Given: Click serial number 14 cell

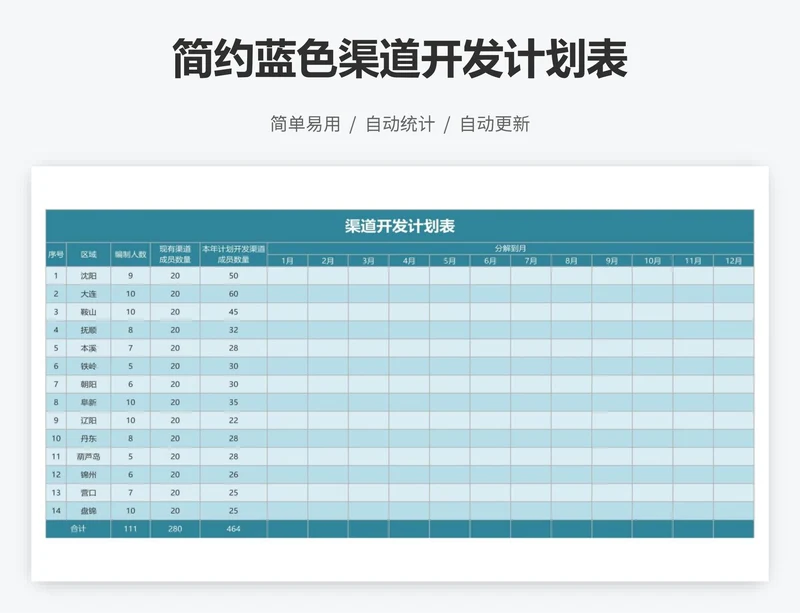Looking at the screenshot, I should tap(56, 511).
